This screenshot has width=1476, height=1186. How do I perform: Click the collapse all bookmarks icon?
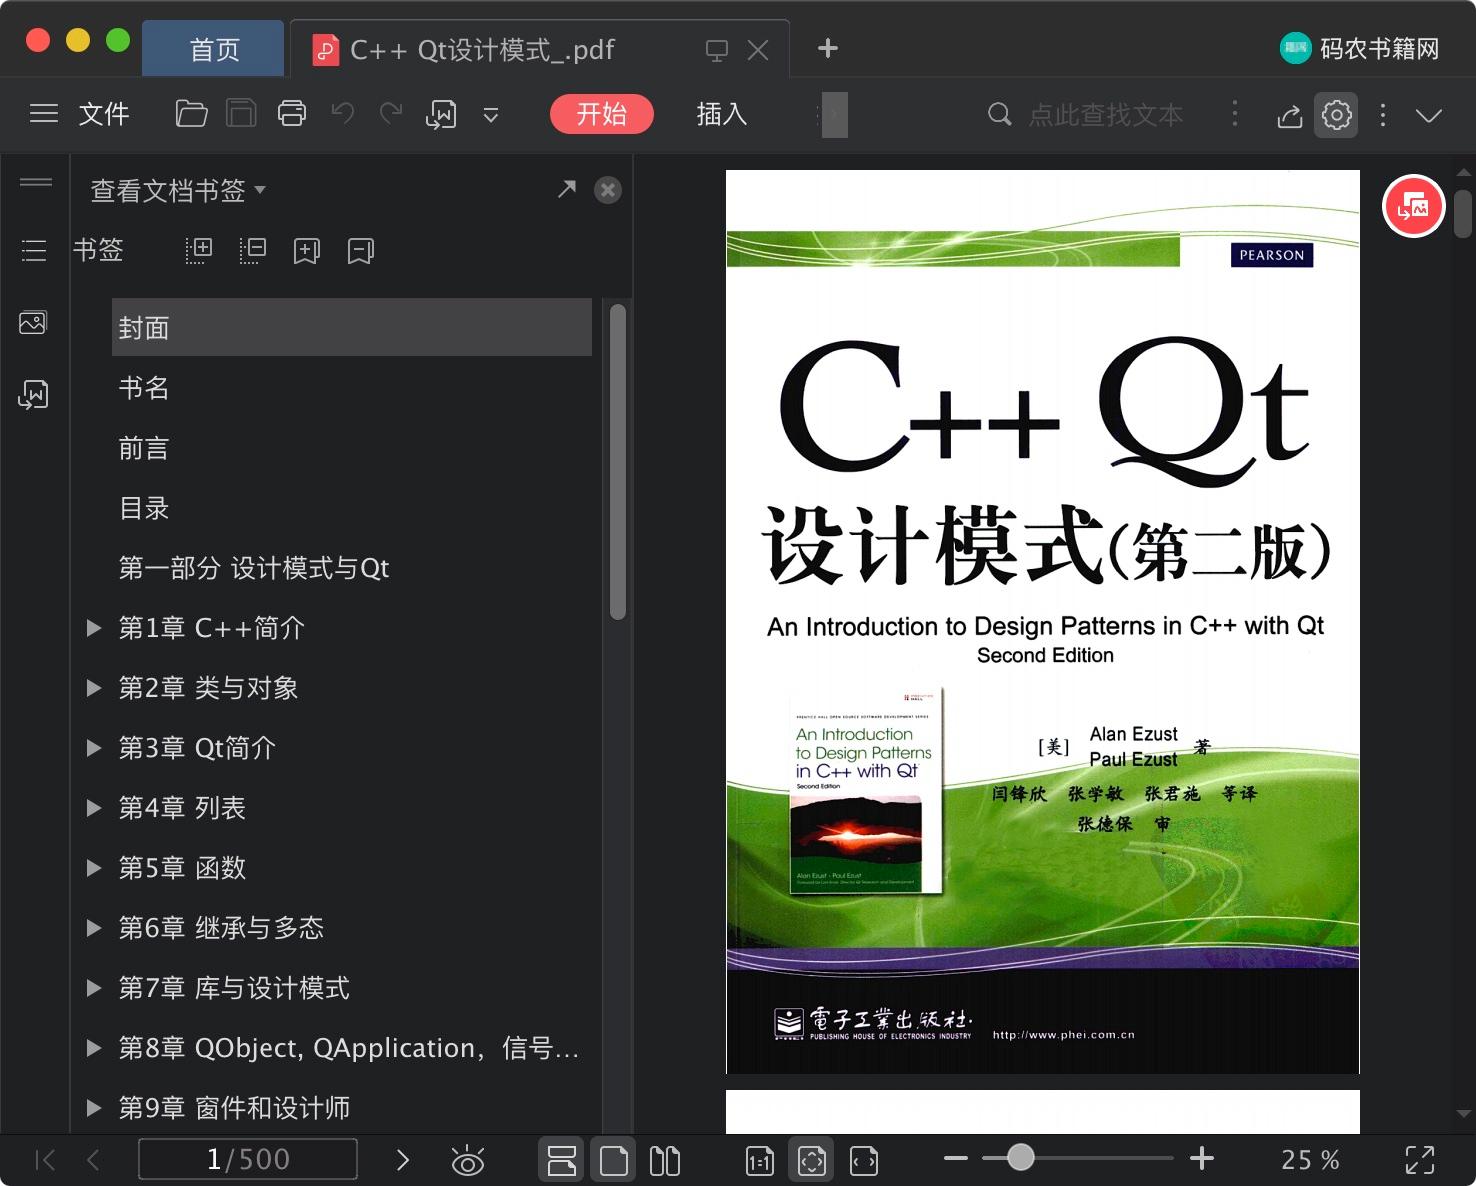[x=253, y=251]
